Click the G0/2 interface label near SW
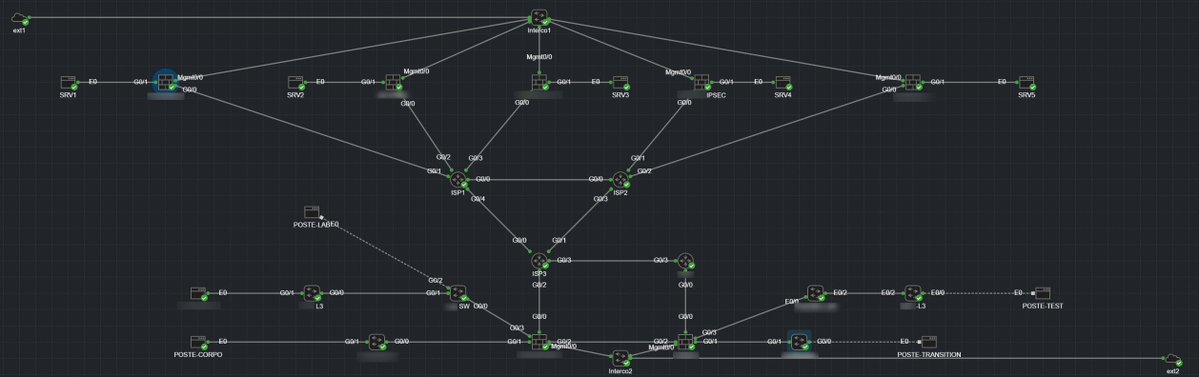Screen dimensions: 1199x377 click(x=435, y=281)
